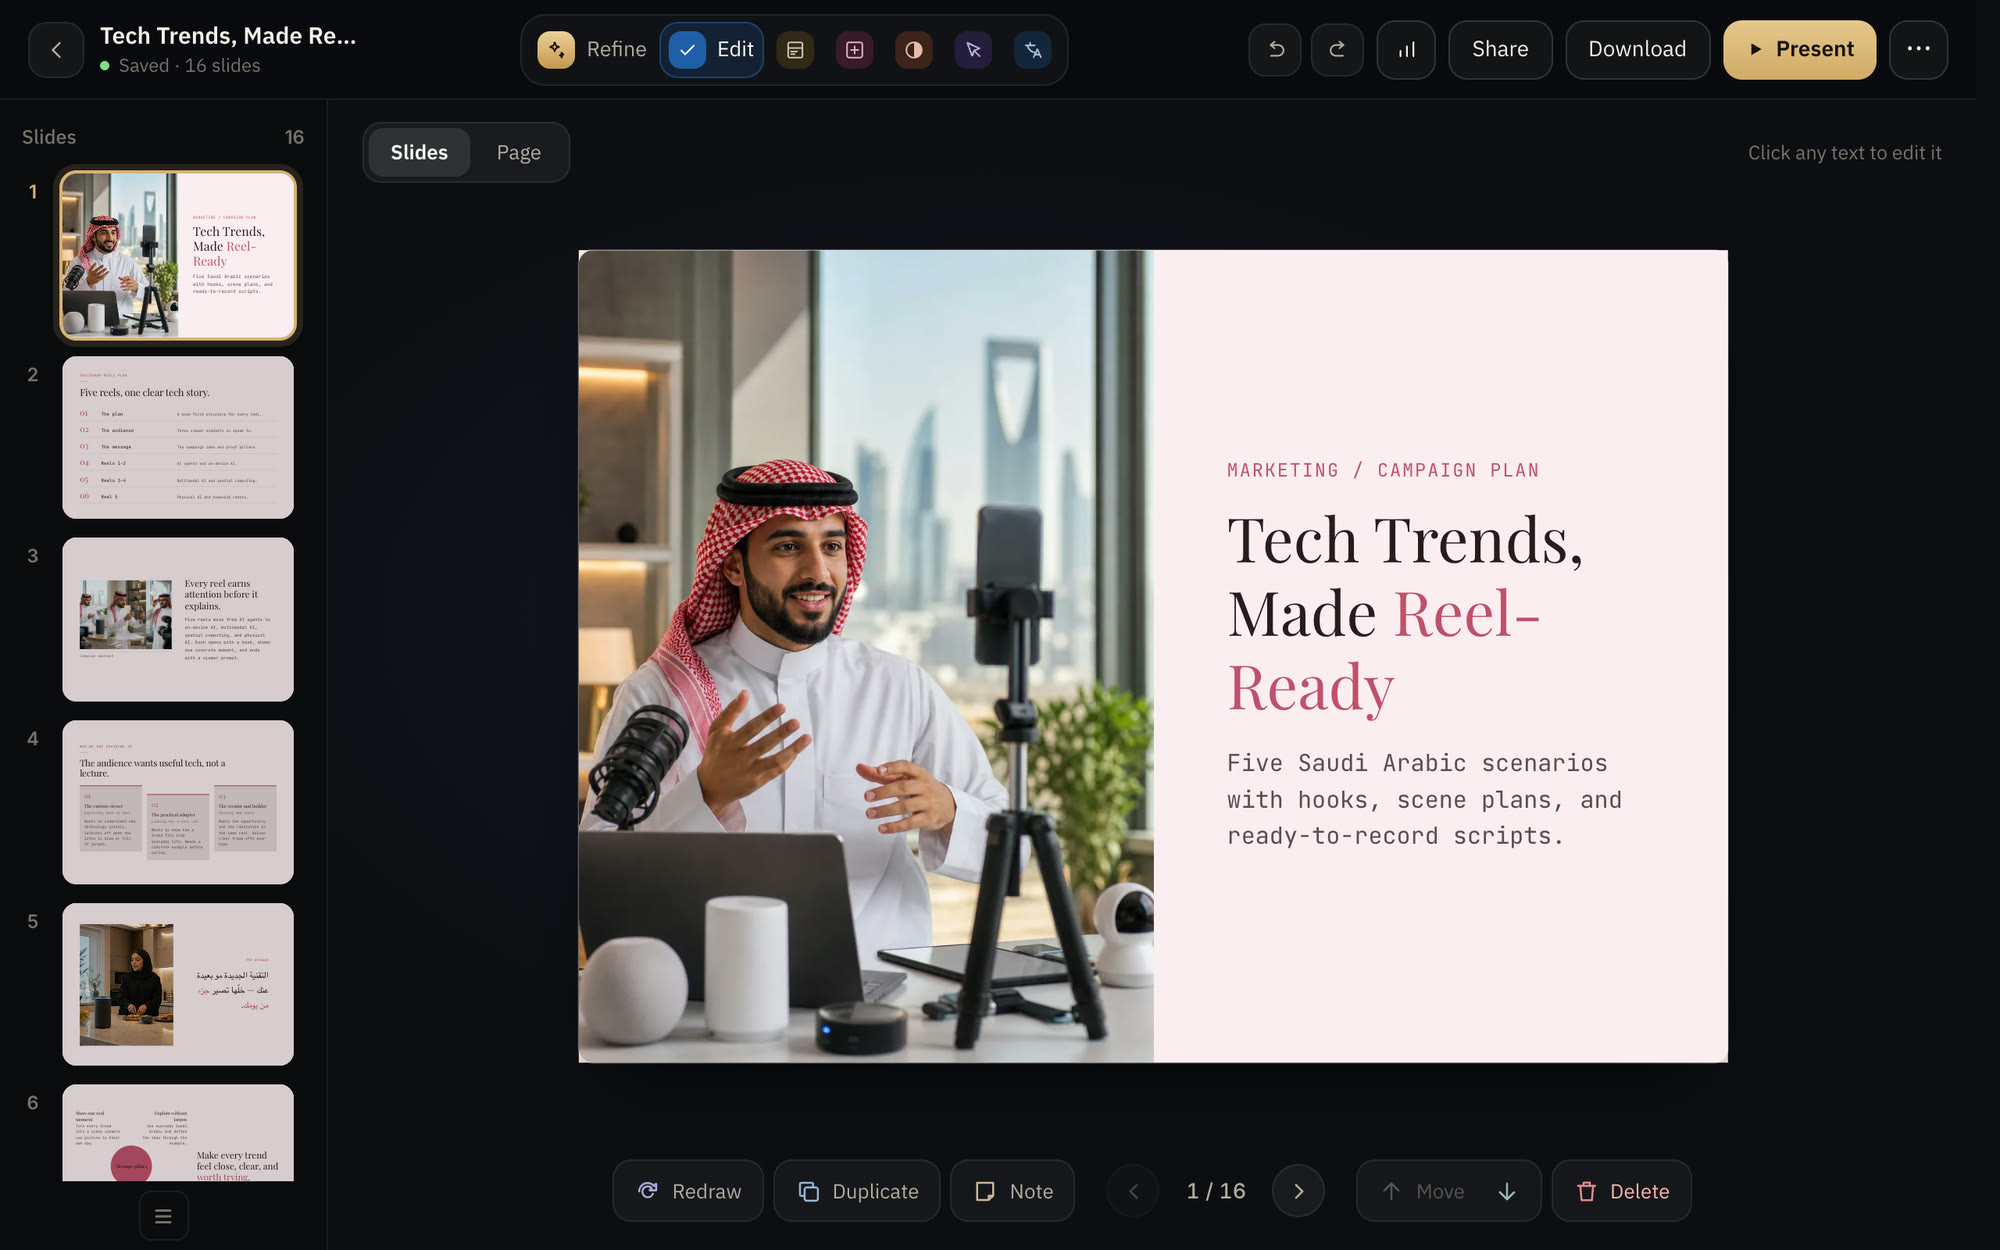Open the theme contrast half-circle icon
The height and width of the screenshot is (1250, 2000).
click(914, 50)
